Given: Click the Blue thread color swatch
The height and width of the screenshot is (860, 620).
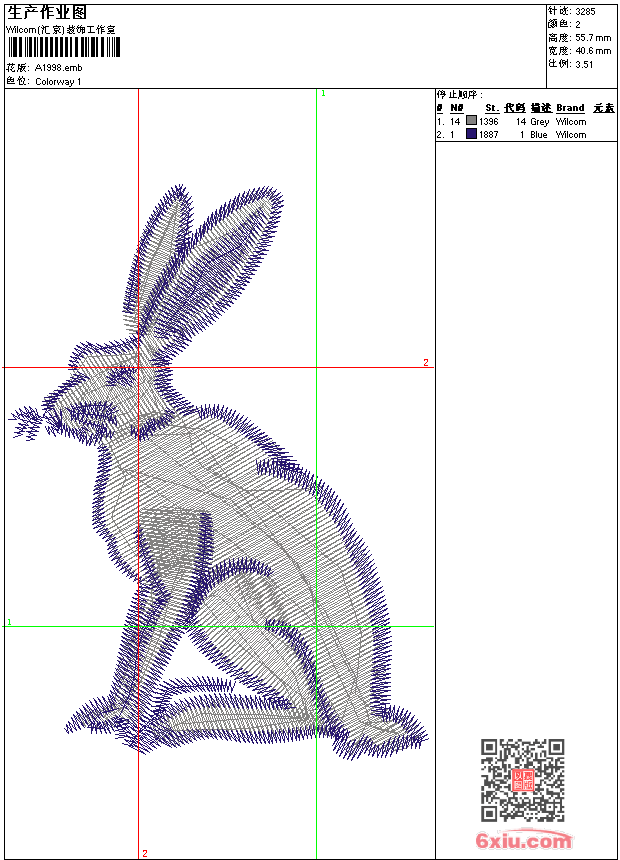Looking at the screenshot, I should pyautogui.click(x=471, y=134).
